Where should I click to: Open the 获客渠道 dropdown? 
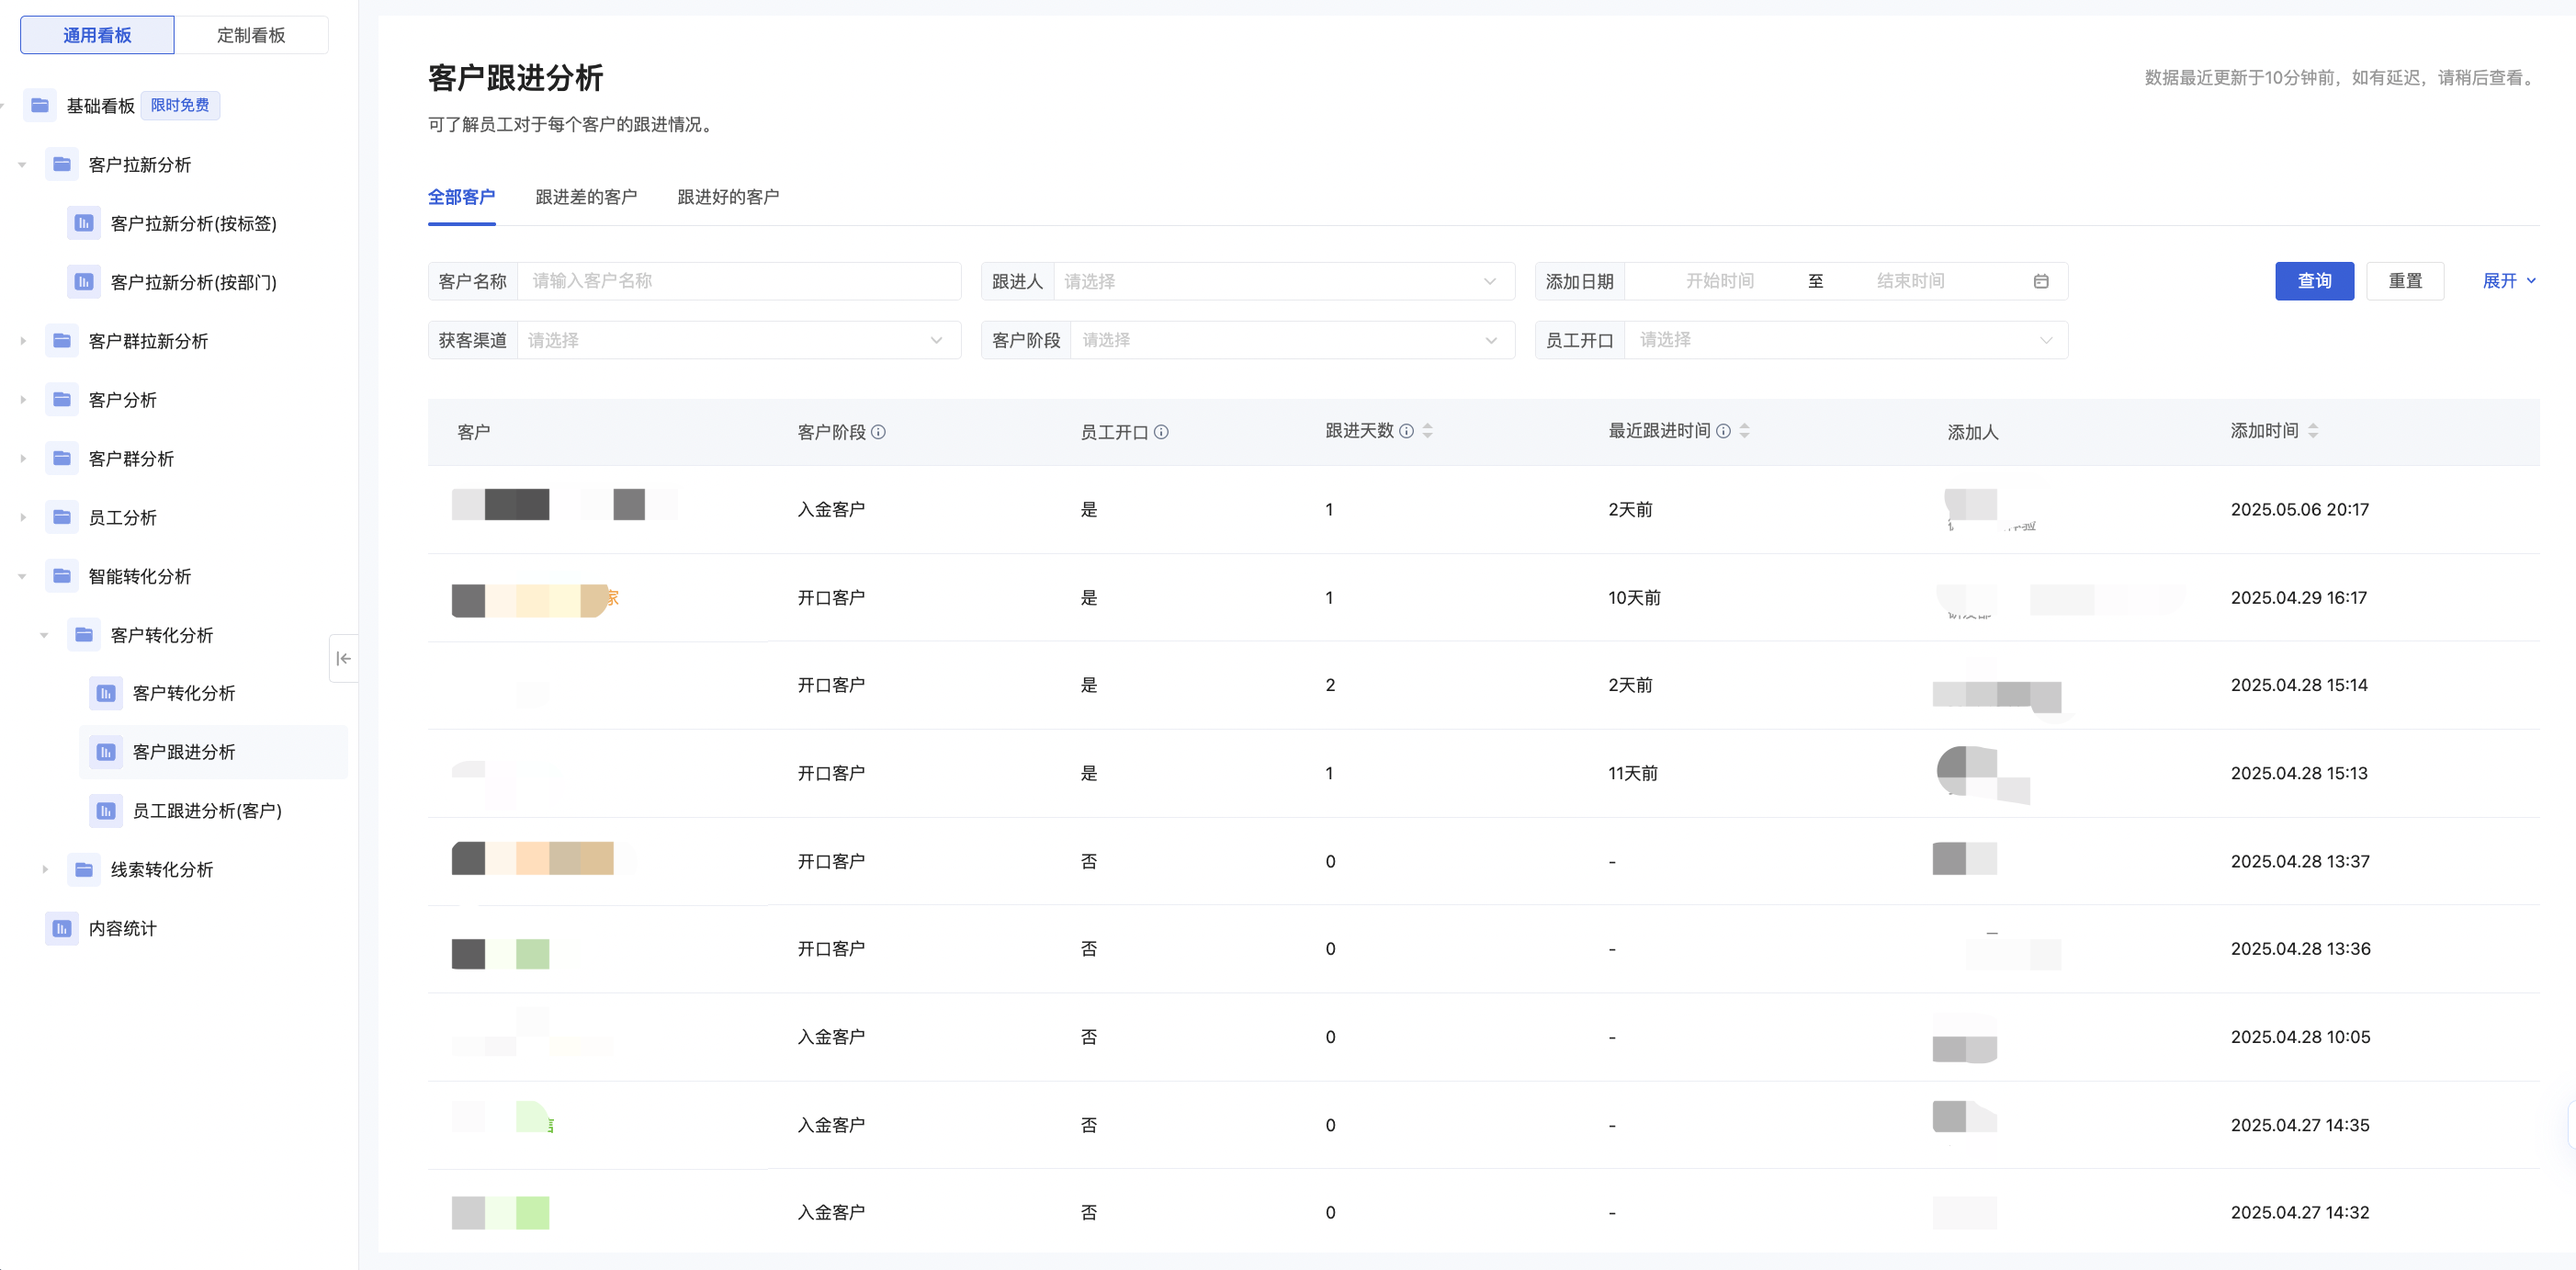(739, 340)
